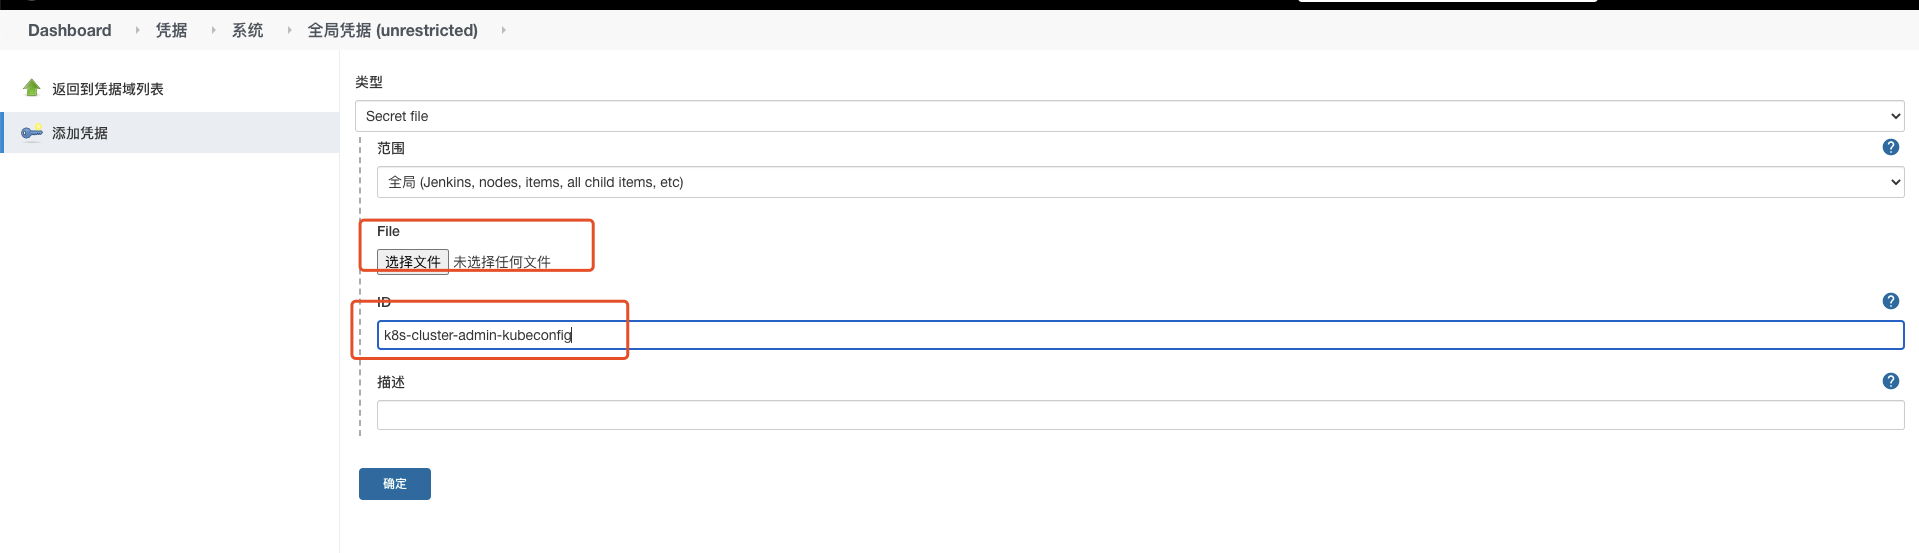The image size is (1919, 553).
Task: Click the green up-arrow return icon
Action: coord(32,88)
